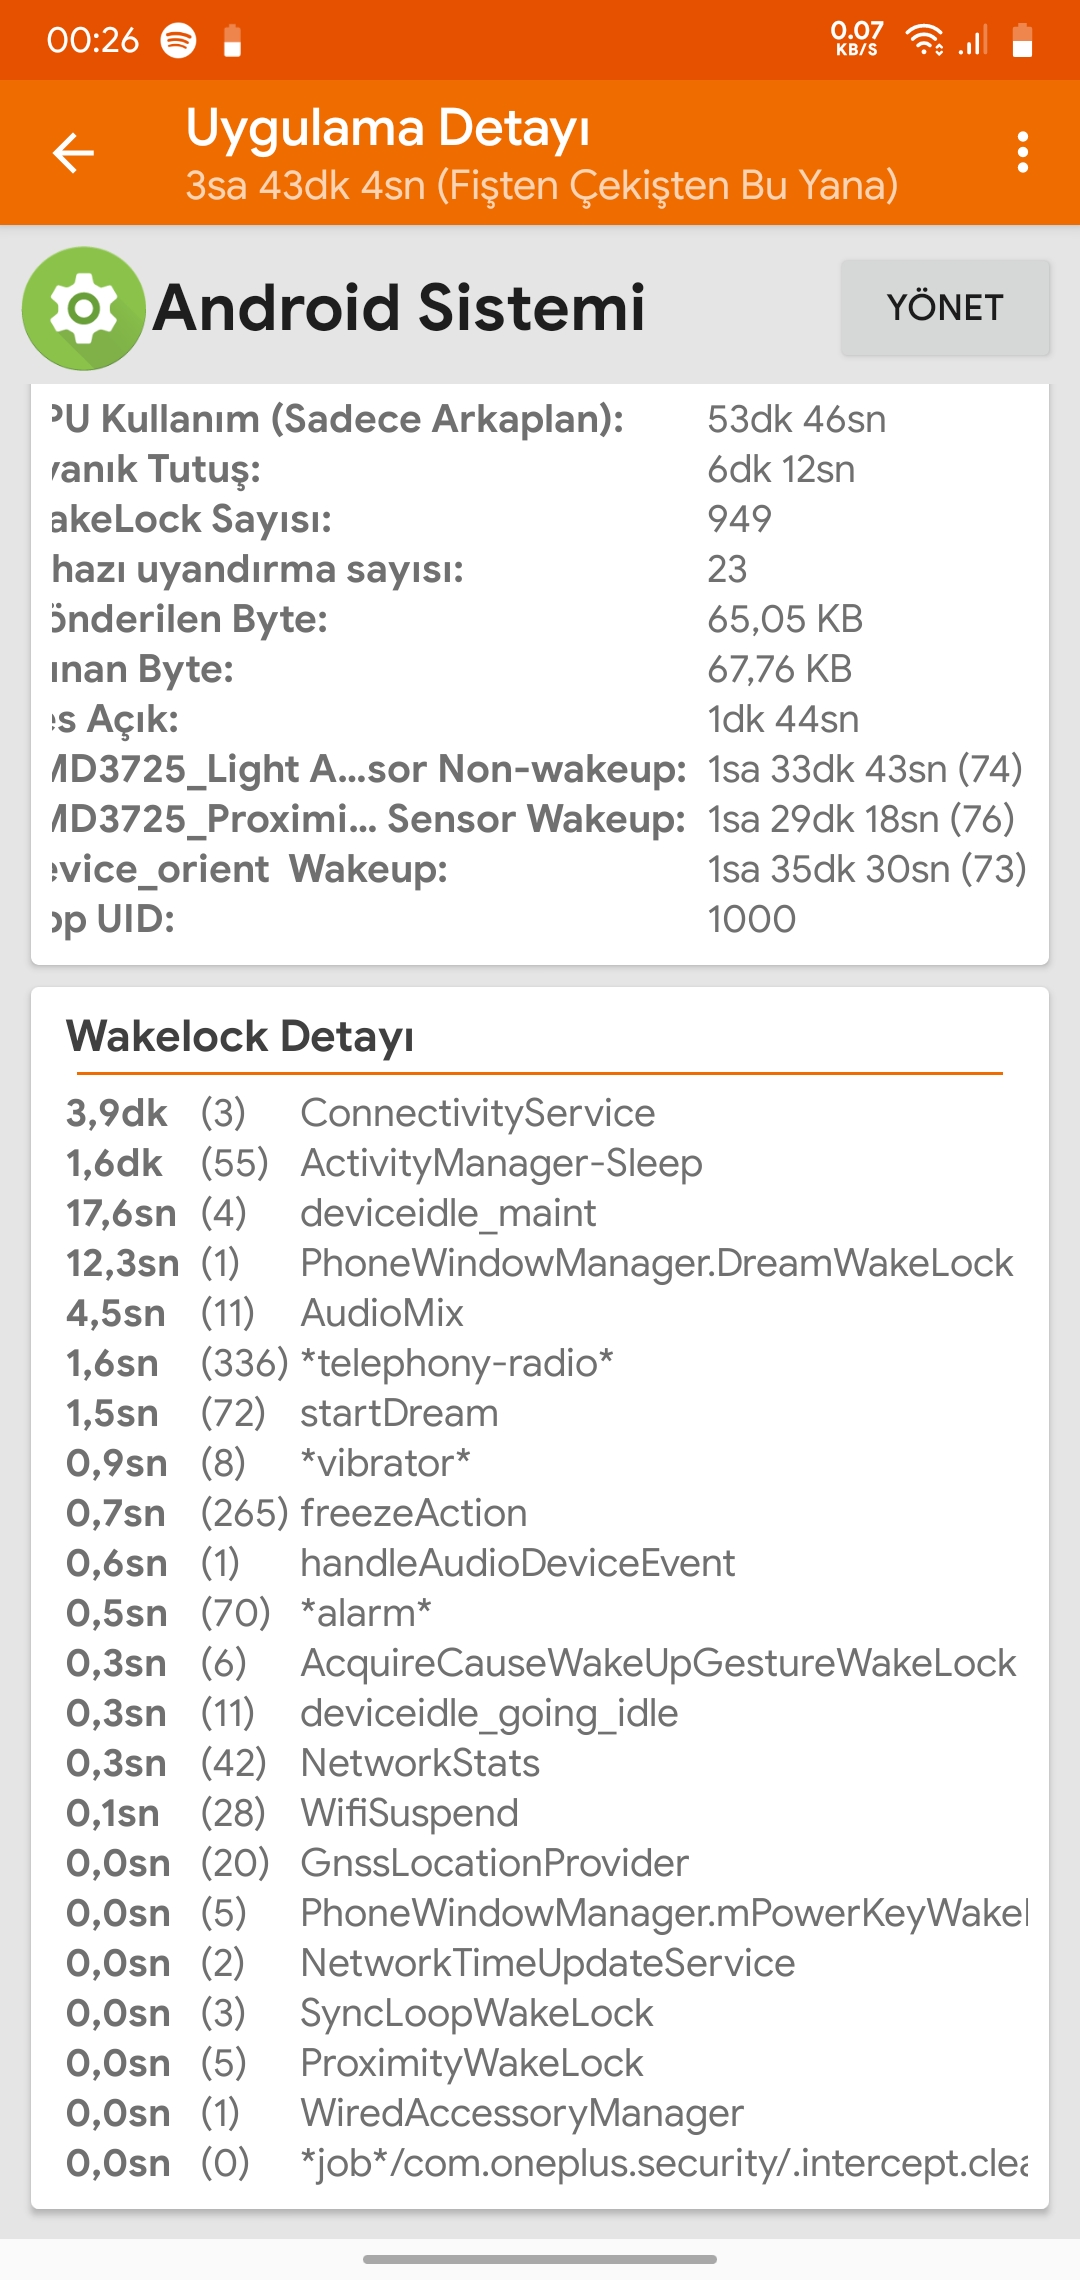Tap the App UID row showing 1000
Image resolution: width=1080 pixels, height=2280 pixels.
[x=540, y=919]
